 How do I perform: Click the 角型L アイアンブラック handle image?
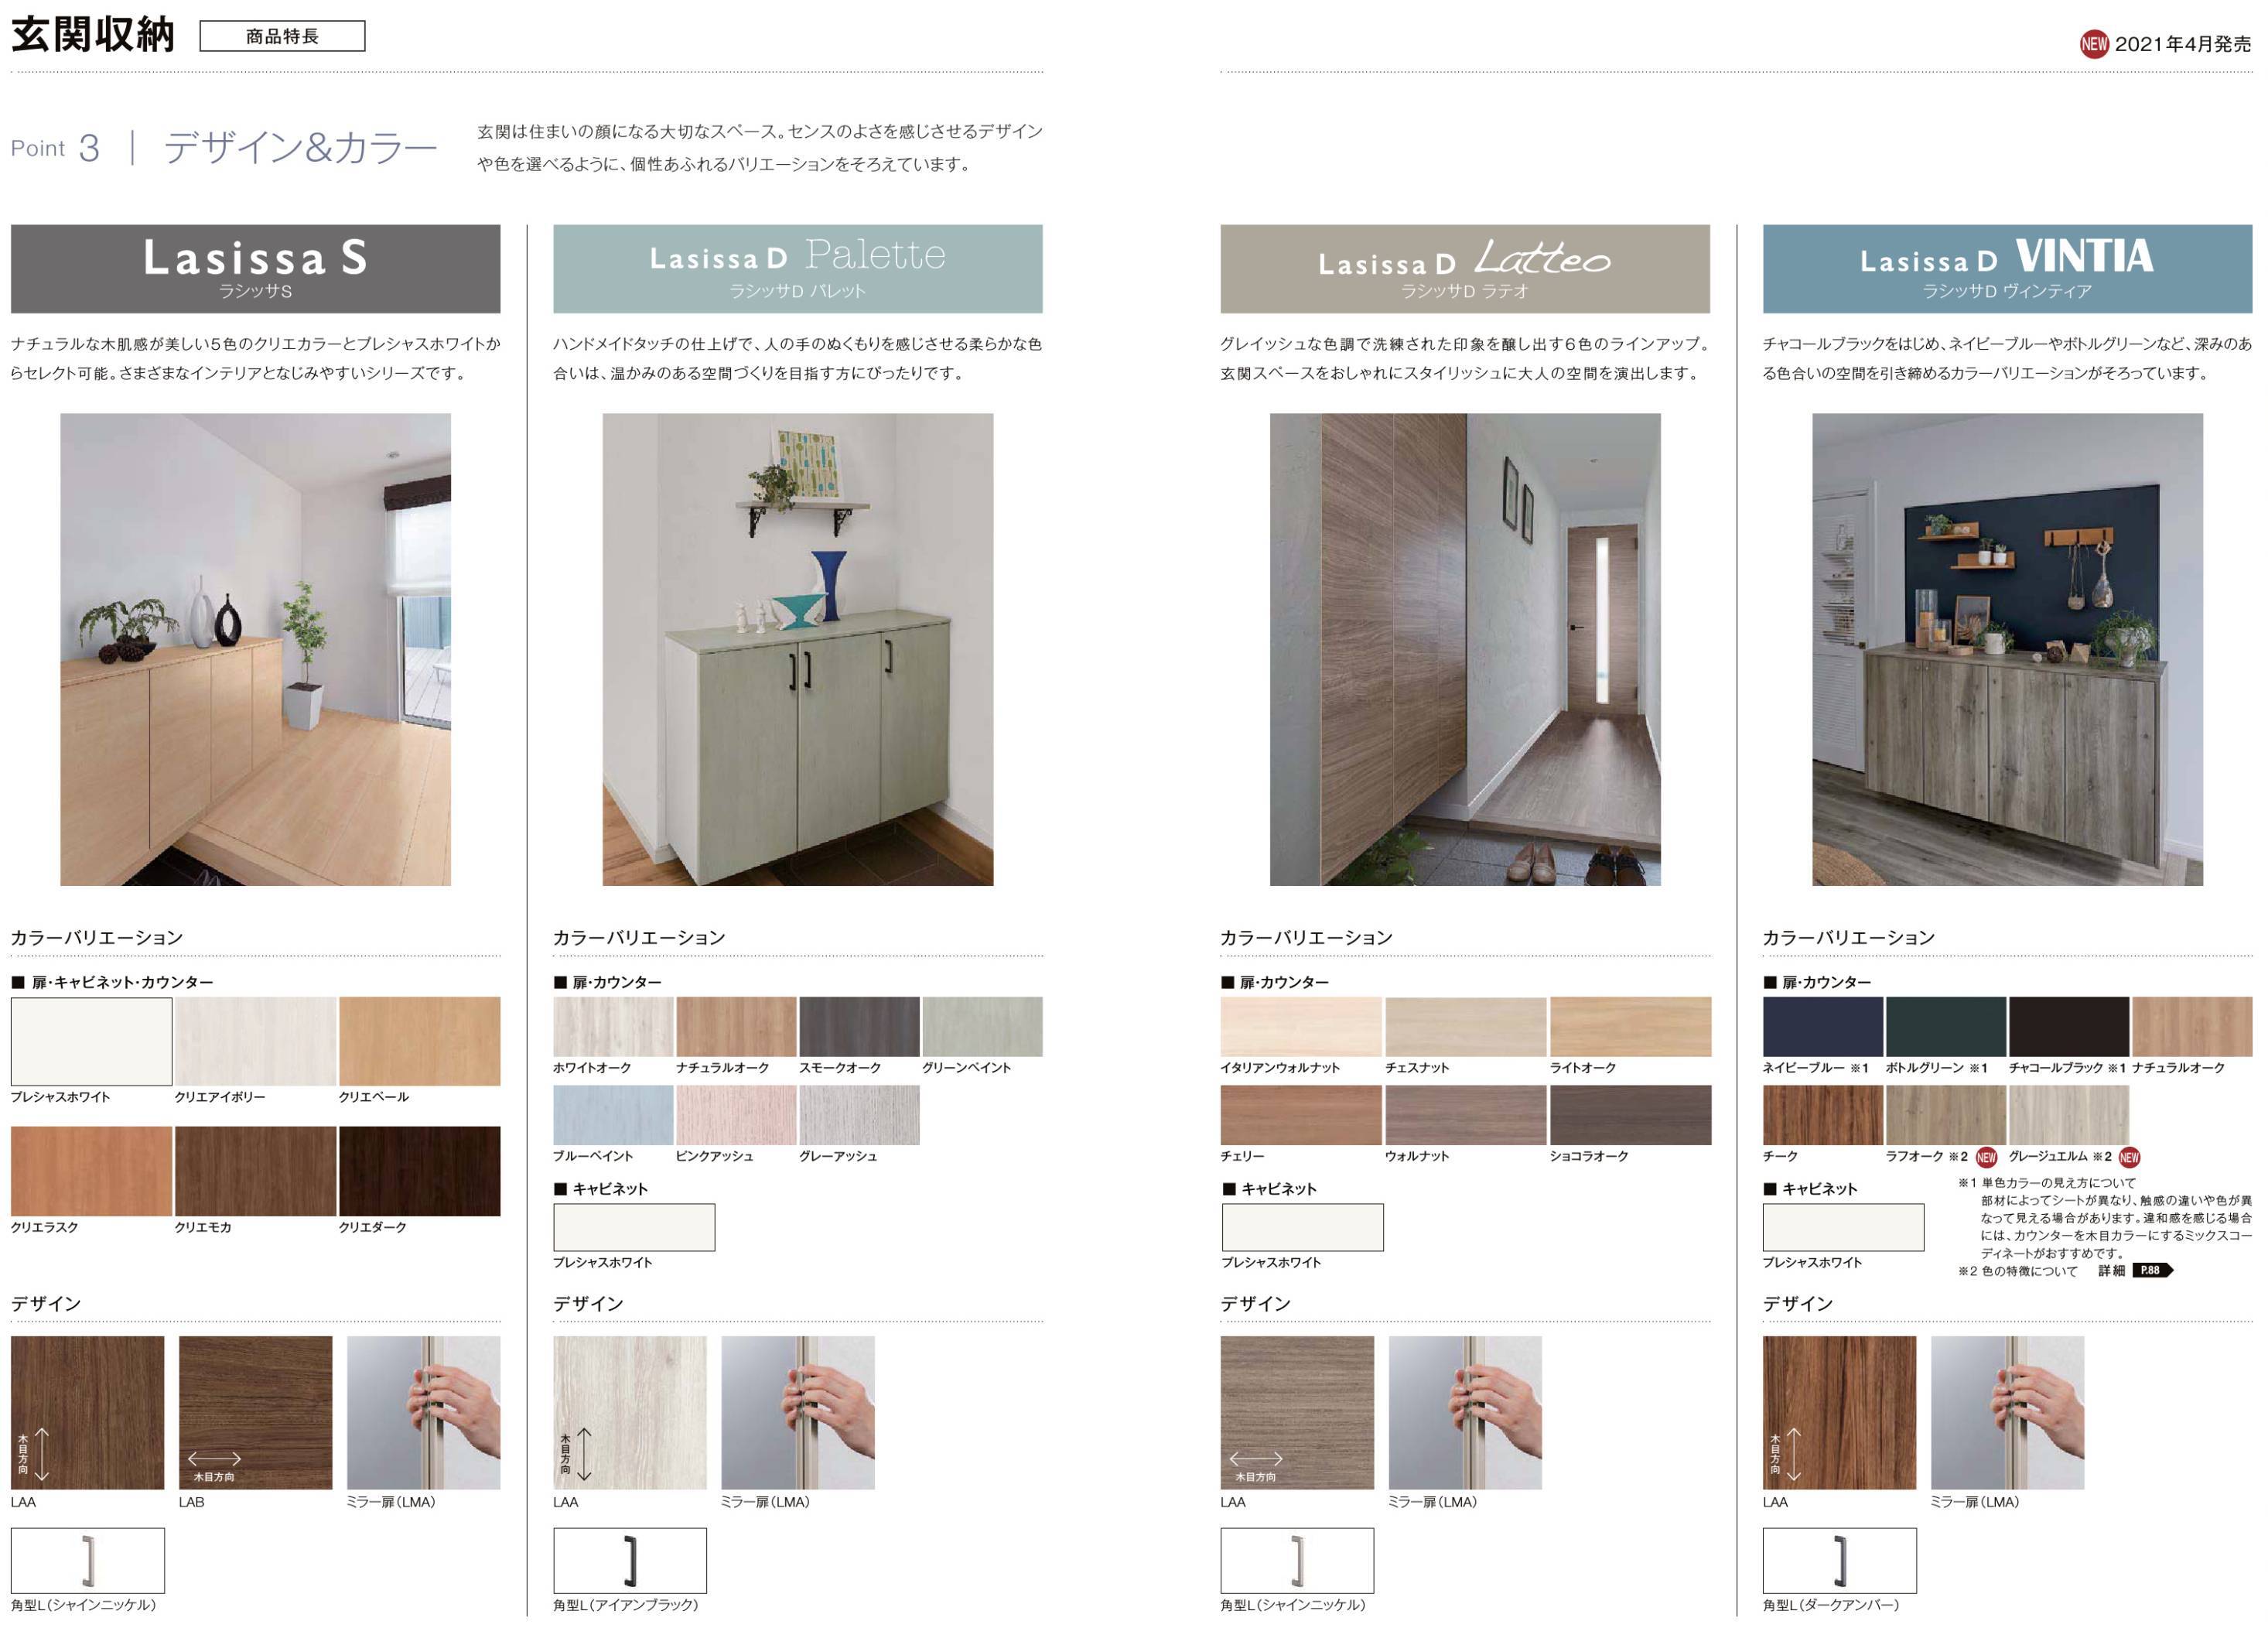630,1560
